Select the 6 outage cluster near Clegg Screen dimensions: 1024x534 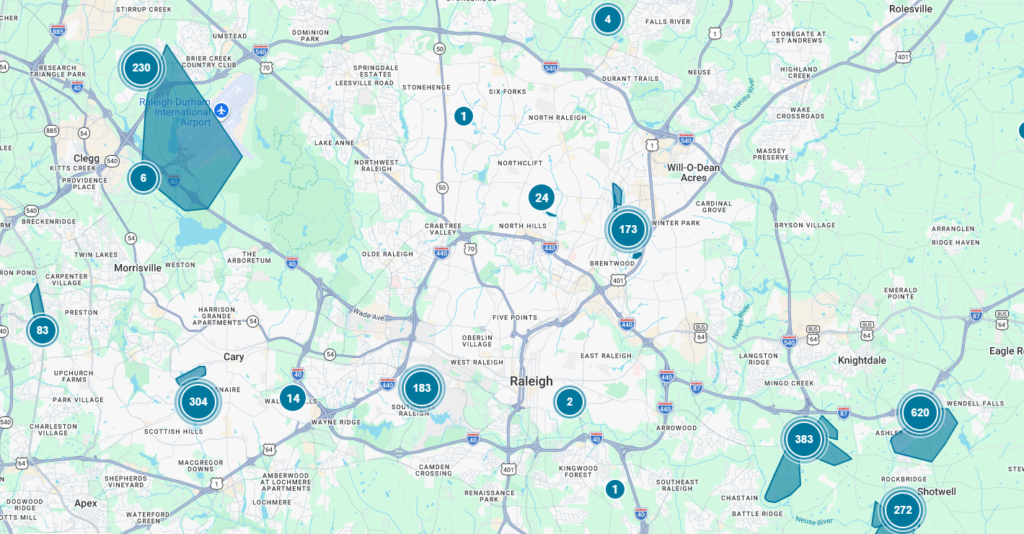tap(143, 178)
